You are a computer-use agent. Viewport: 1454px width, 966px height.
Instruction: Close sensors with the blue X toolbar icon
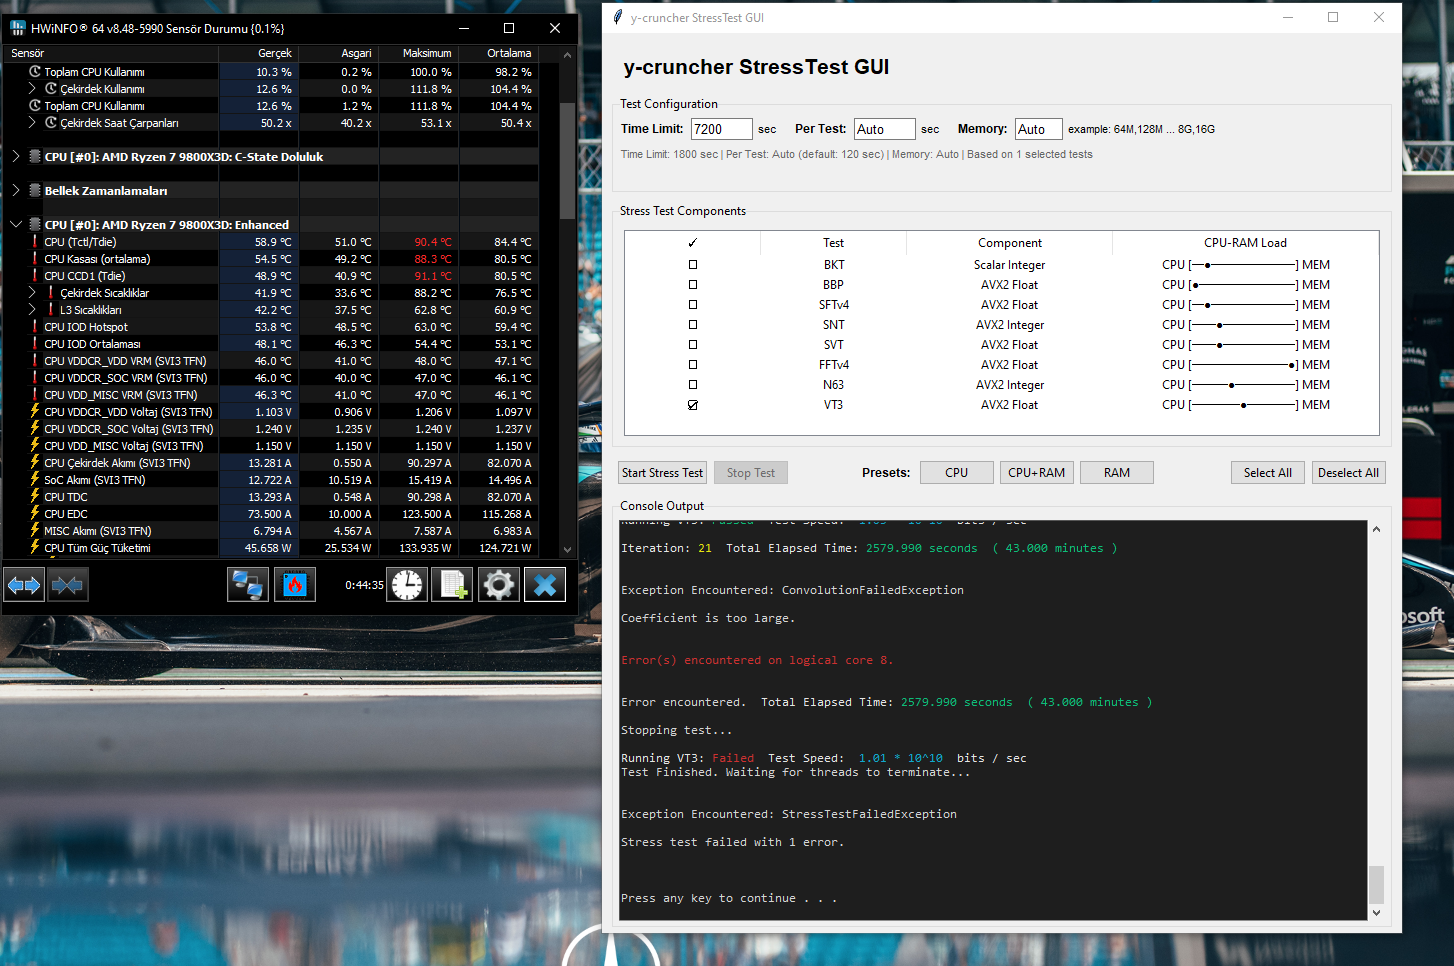(545, 585)
